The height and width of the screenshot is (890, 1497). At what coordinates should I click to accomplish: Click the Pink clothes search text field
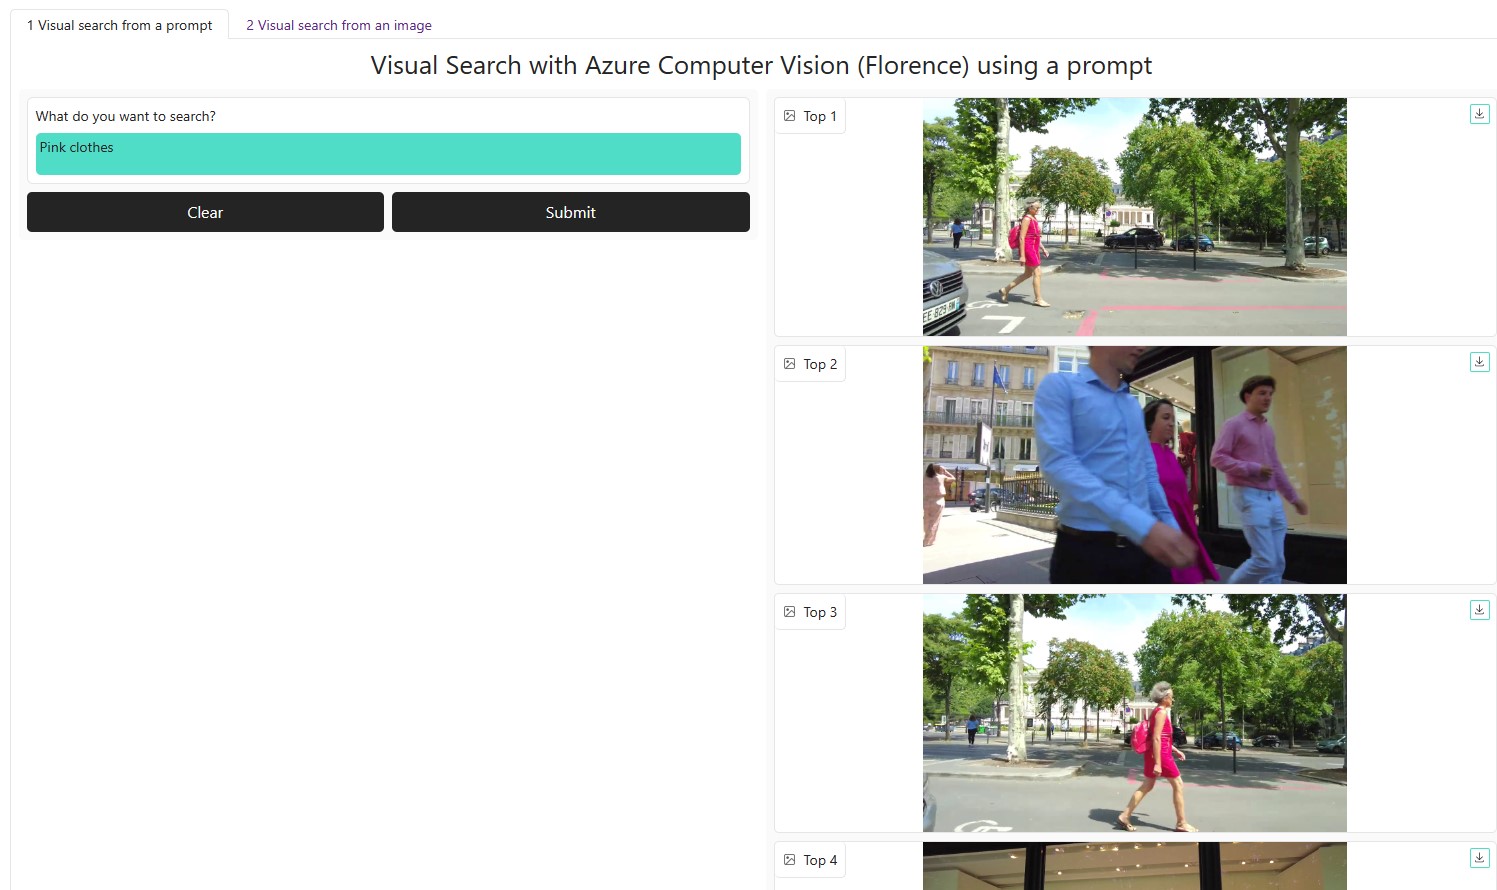click(x=388, y=154)
